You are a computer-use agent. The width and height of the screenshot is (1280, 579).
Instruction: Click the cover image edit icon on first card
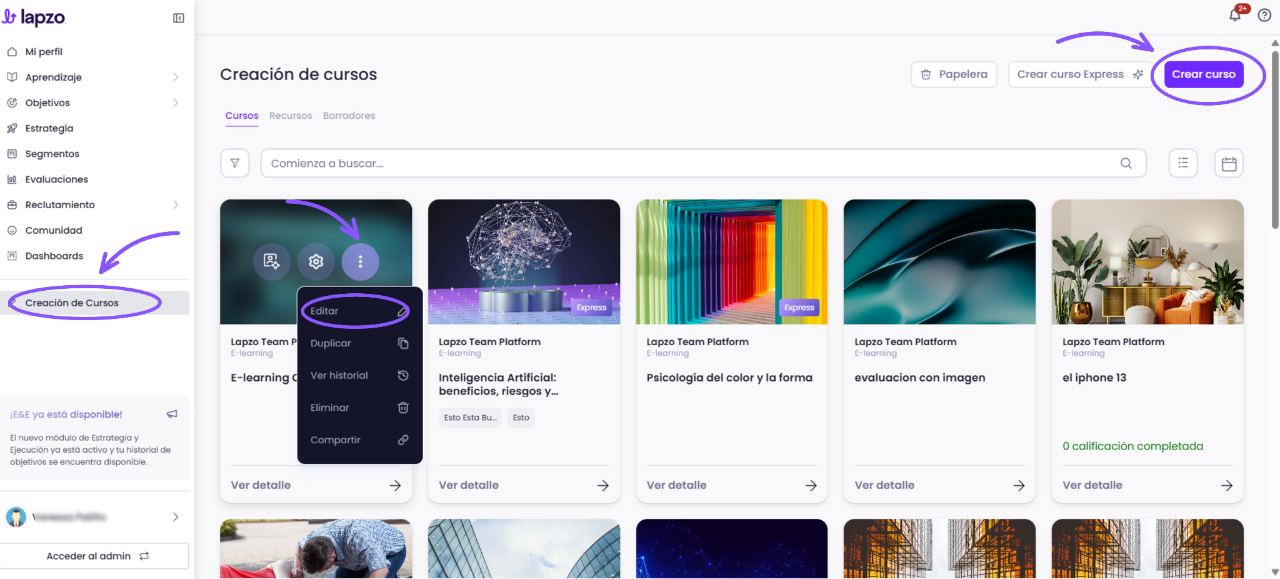pyautogui.click(x=272, y=261)
